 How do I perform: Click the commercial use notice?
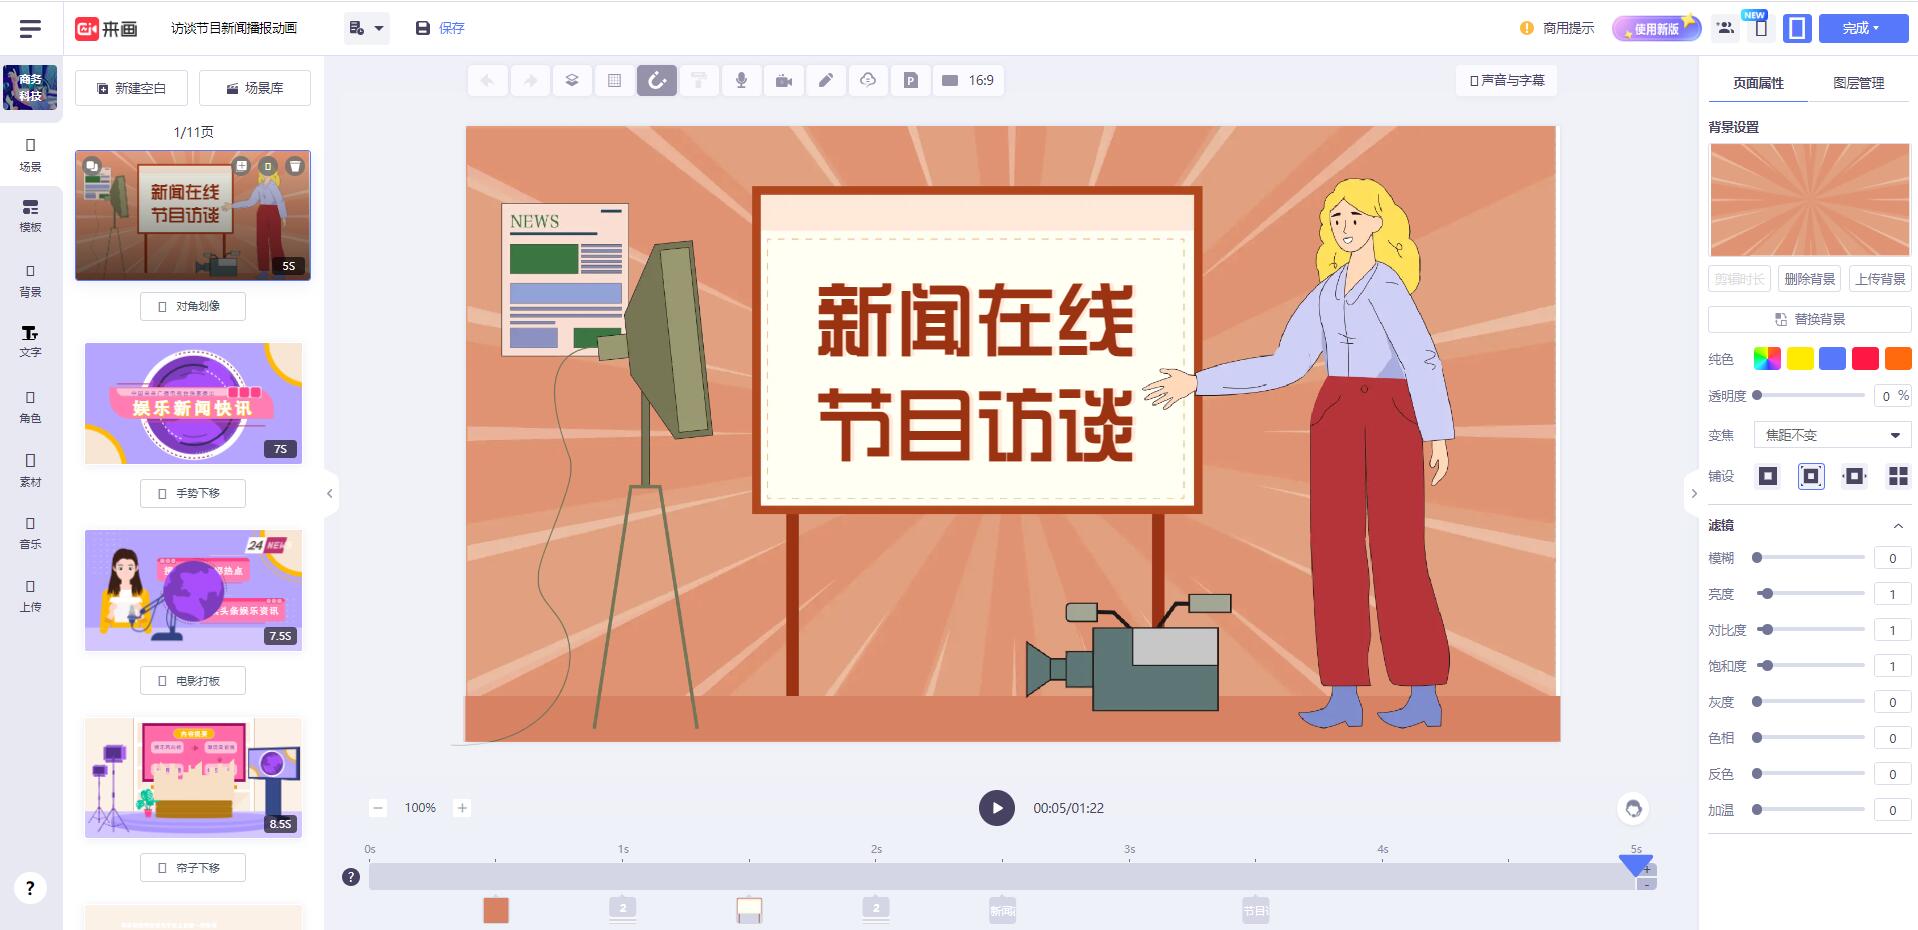click(x=1557, y=28)
